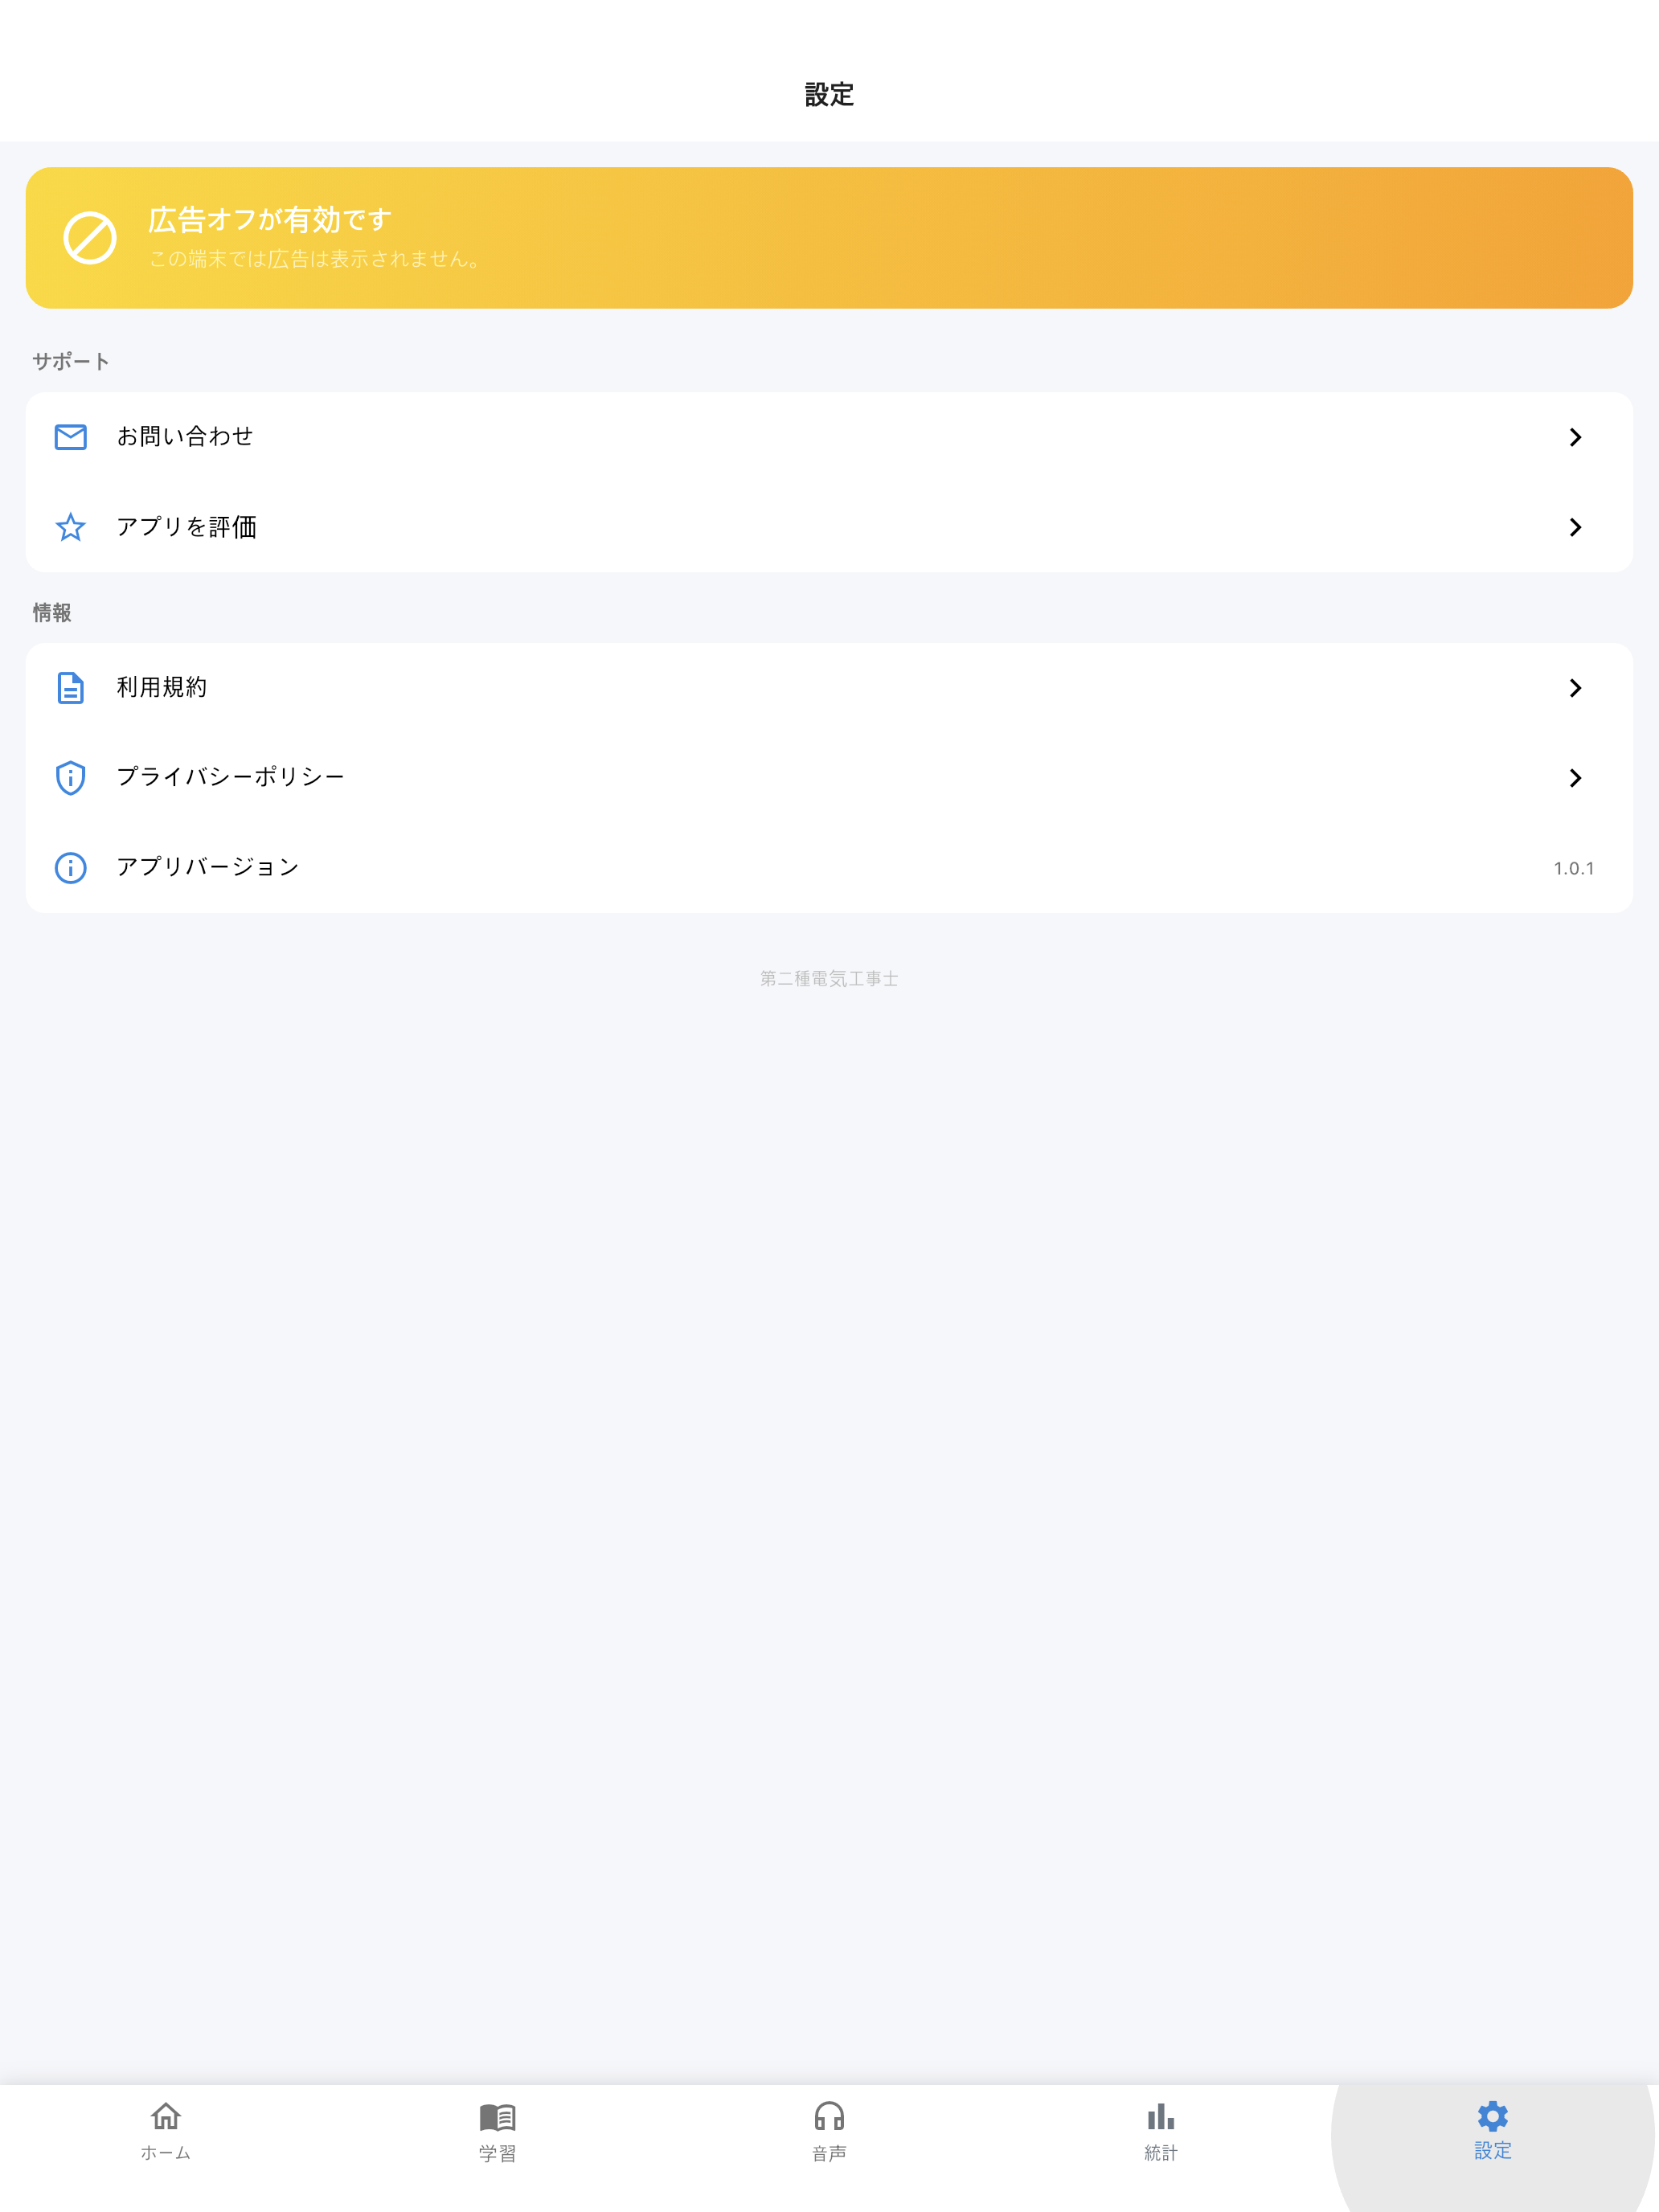Tap the envelope icon beside お問い合わせ
The image size is (1659, 2212).
(70, 437)
